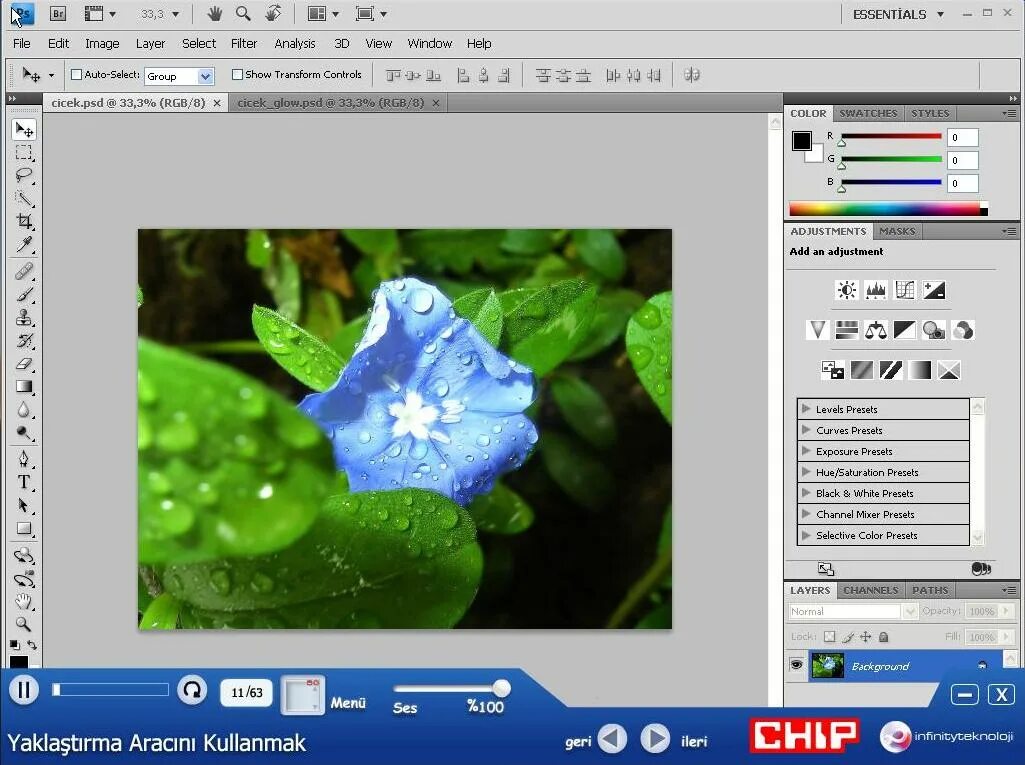The width and height of the screenshot is (1025, 765).
Task: Add an Exposure adjustment
Action: pos(934,290)
